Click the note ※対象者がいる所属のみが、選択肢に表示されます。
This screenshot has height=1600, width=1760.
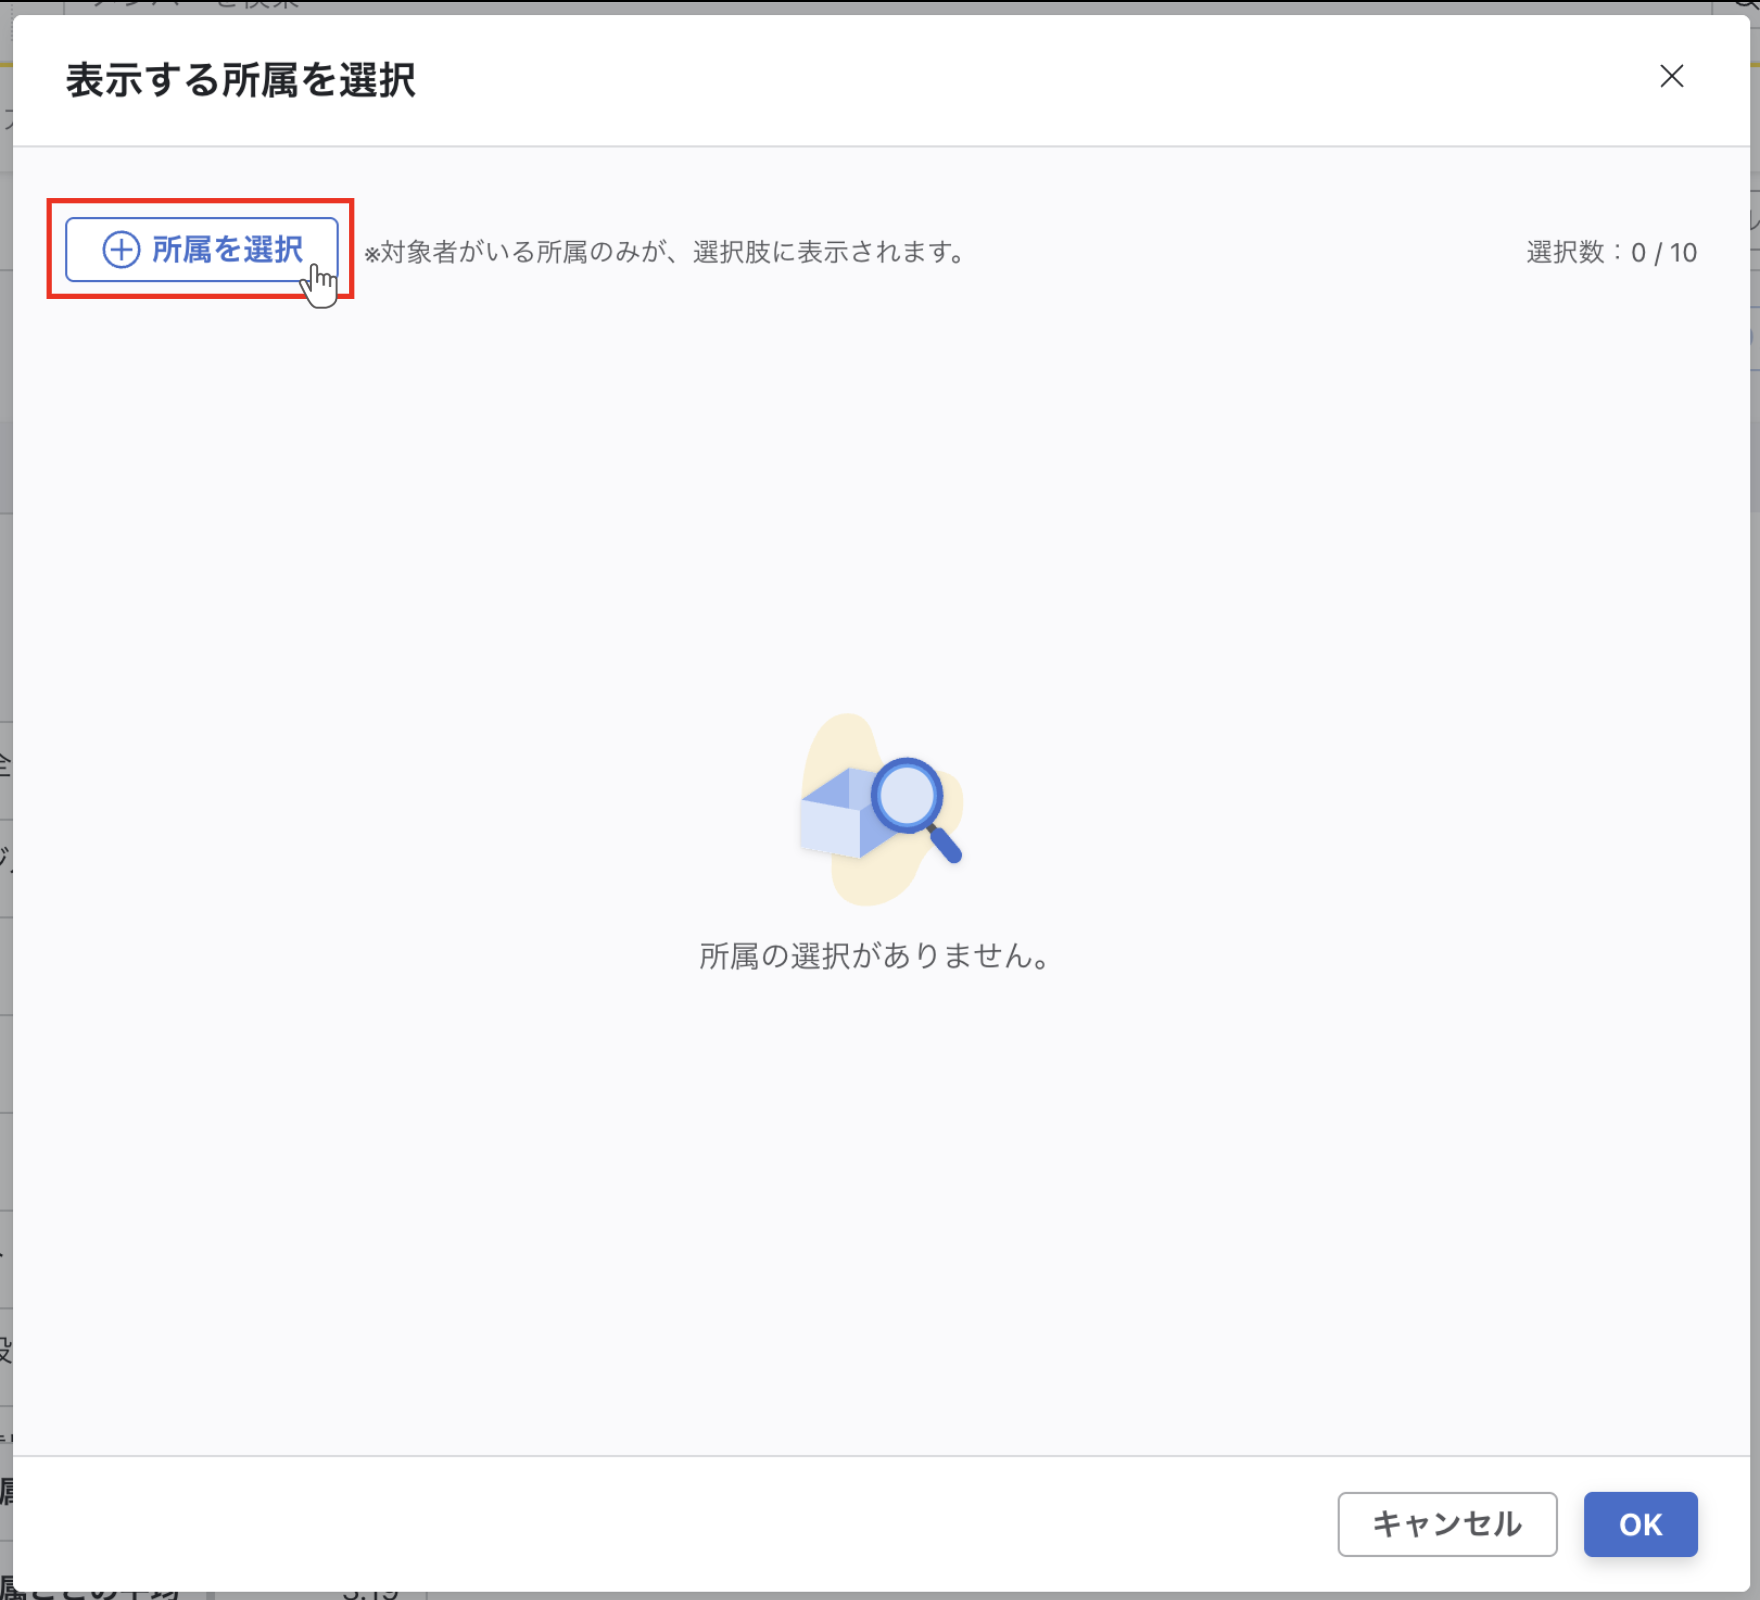(x=666, y=252)
